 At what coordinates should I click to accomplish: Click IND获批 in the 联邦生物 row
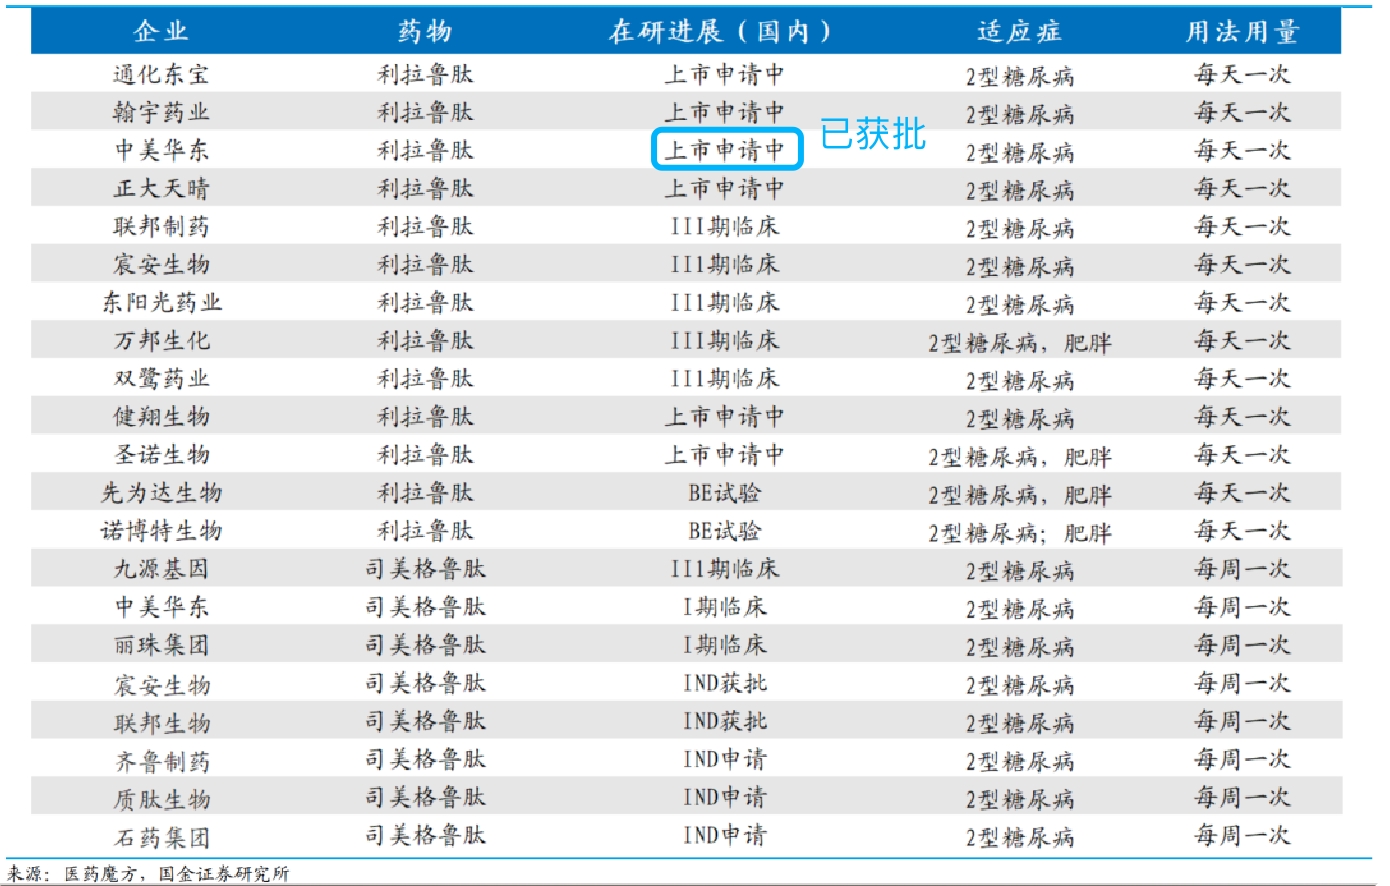pyautogui.click(x=725, y=721)
